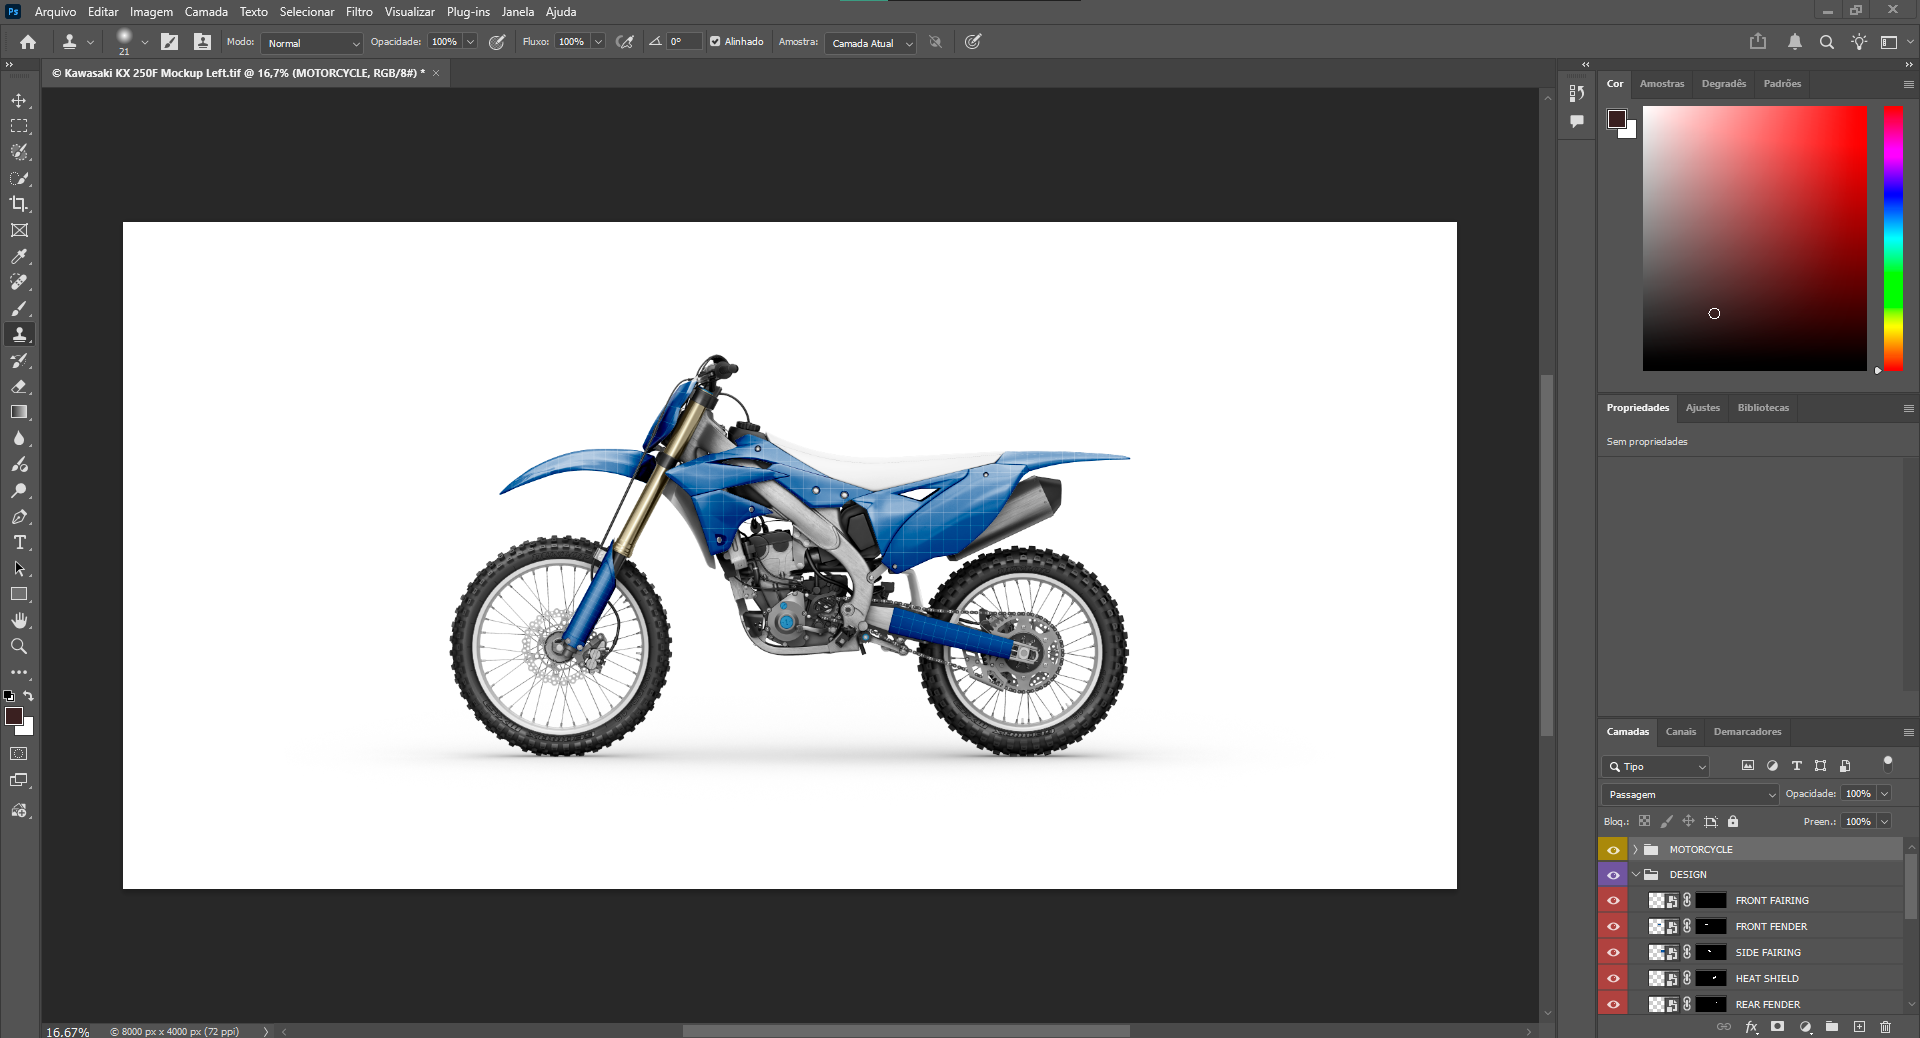Viewport: 1920px width, 1038px height.
Task: Open the Passagem blend mode dropdown
Action: click(1690, 795)
